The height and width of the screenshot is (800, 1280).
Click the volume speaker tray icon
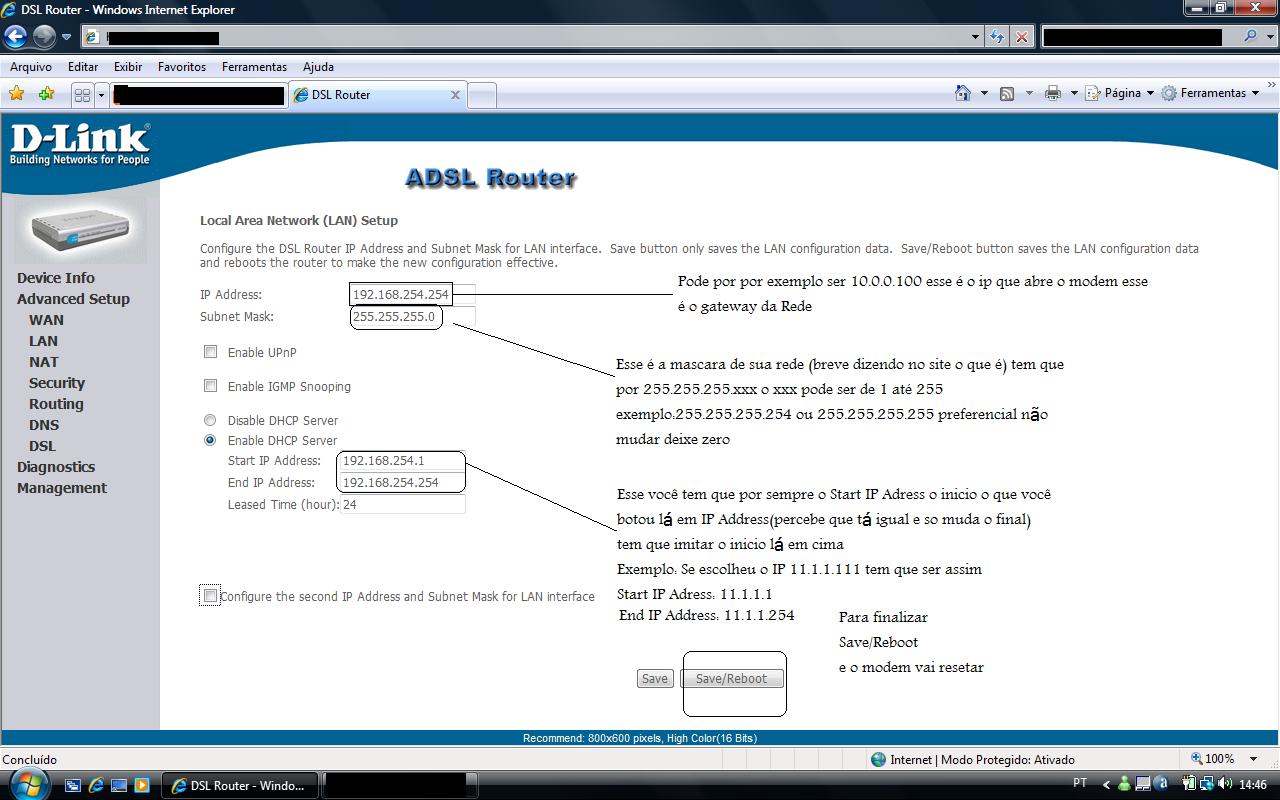point(1226,784)
